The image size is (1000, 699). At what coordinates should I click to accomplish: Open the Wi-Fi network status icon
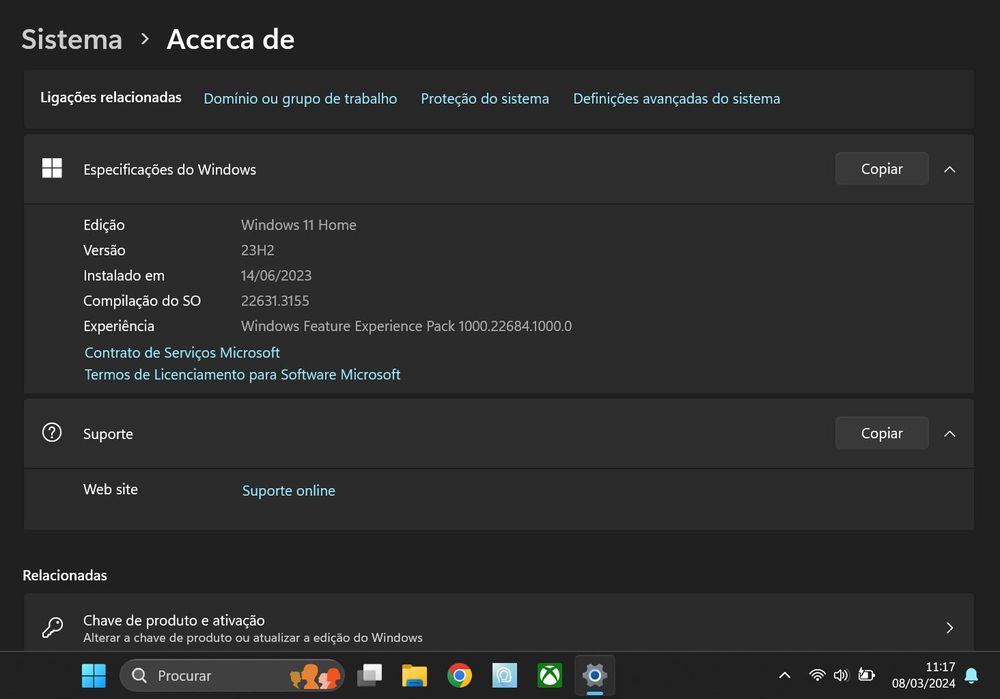[x=817, y=675]
